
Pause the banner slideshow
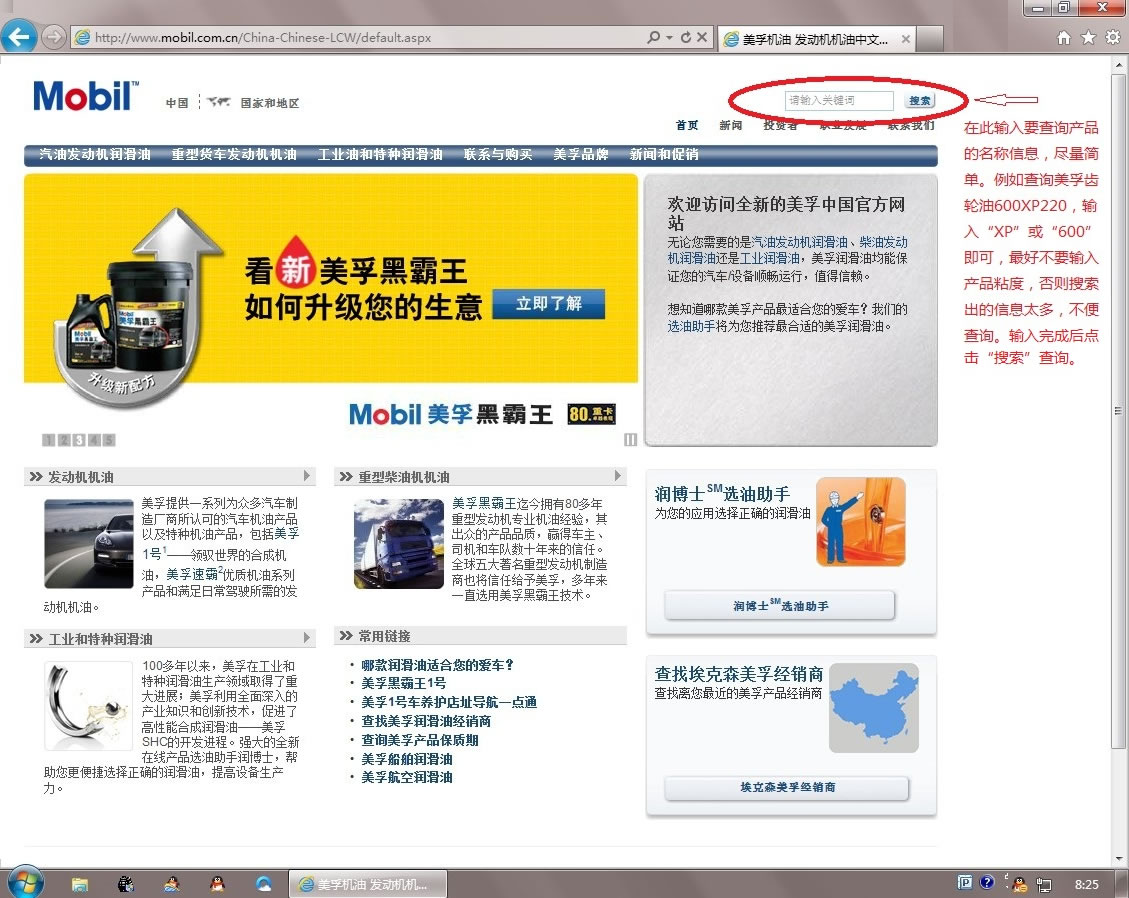(x=630, y=439)
